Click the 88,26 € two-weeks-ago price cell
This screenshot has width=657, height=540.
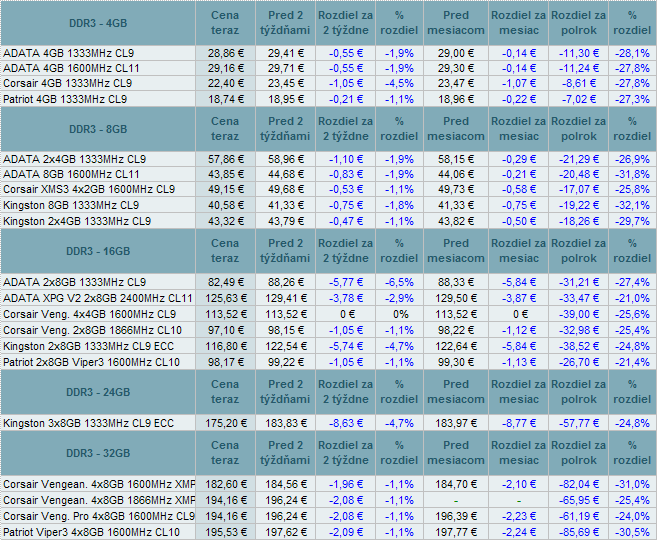click(x=286, y=282)
